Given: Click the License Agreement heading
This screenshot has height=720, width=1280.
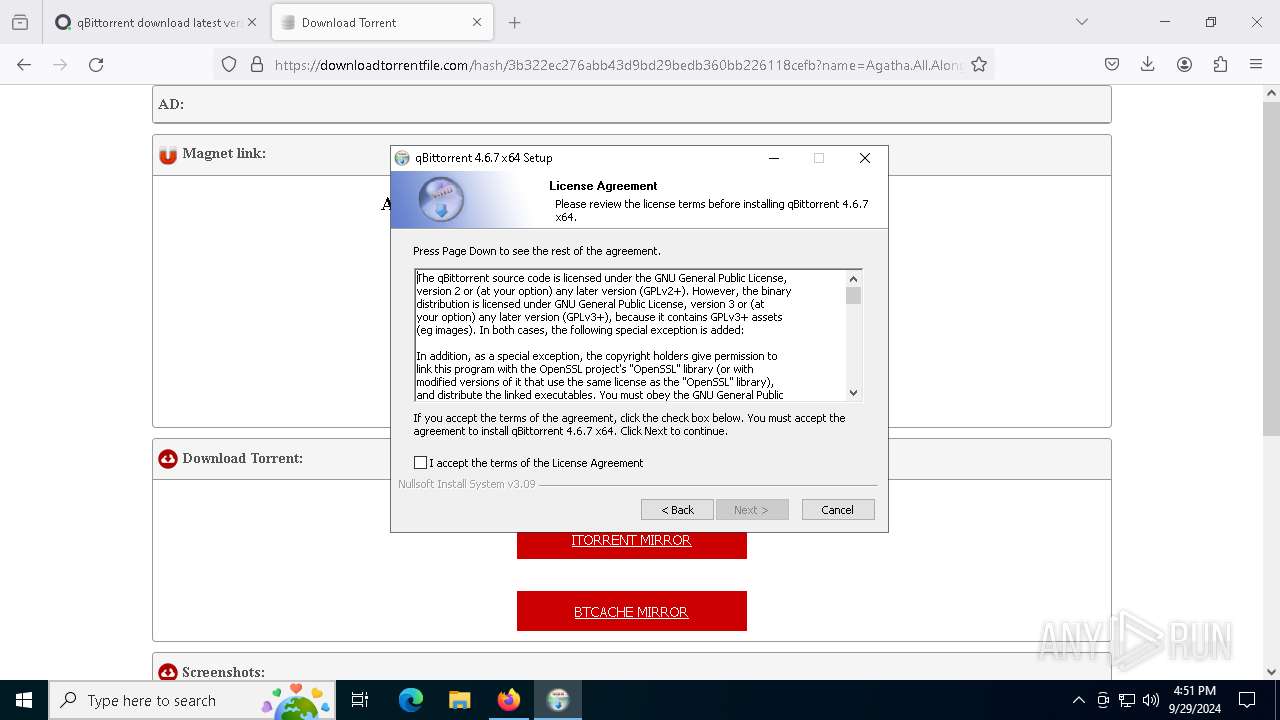Looking at the screenshot, I should point(603,186).
